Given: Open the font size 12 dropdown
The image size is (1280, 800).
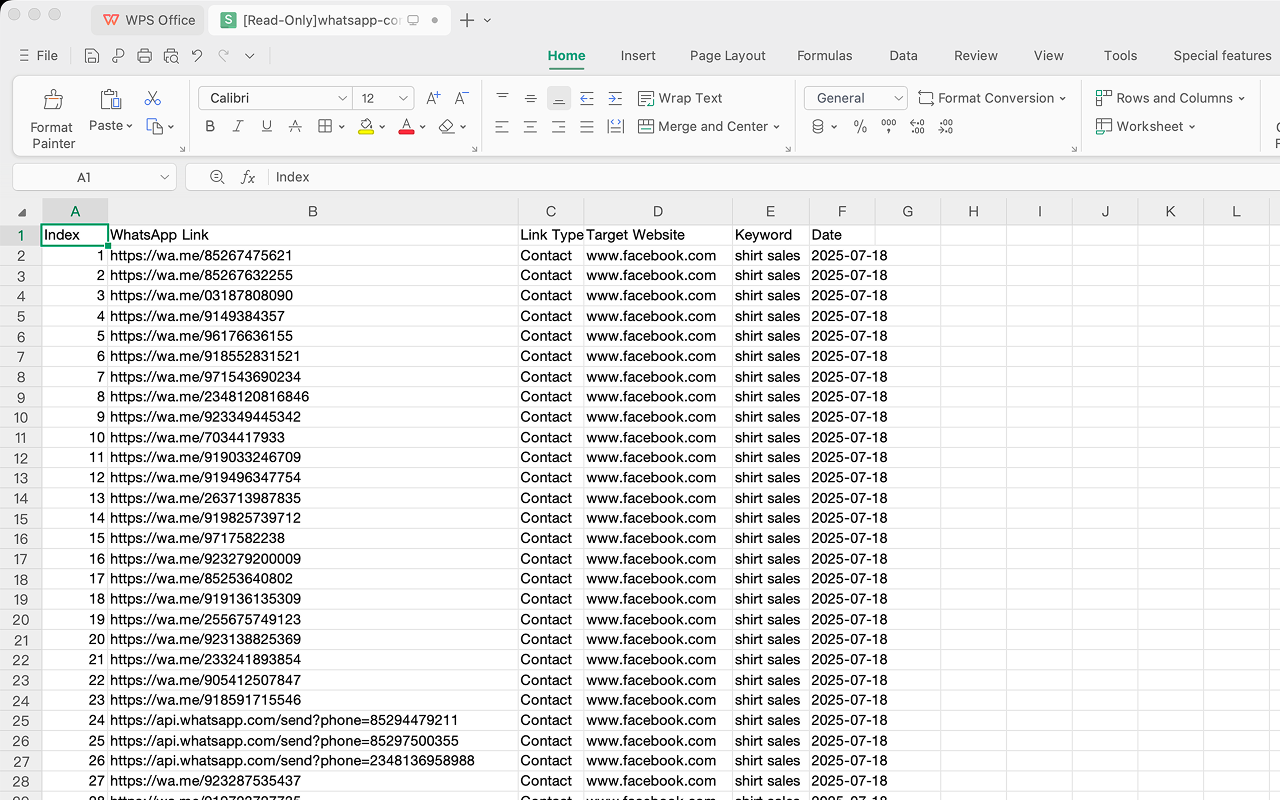Looking at the screenshot, I should [x=403, y=98].
